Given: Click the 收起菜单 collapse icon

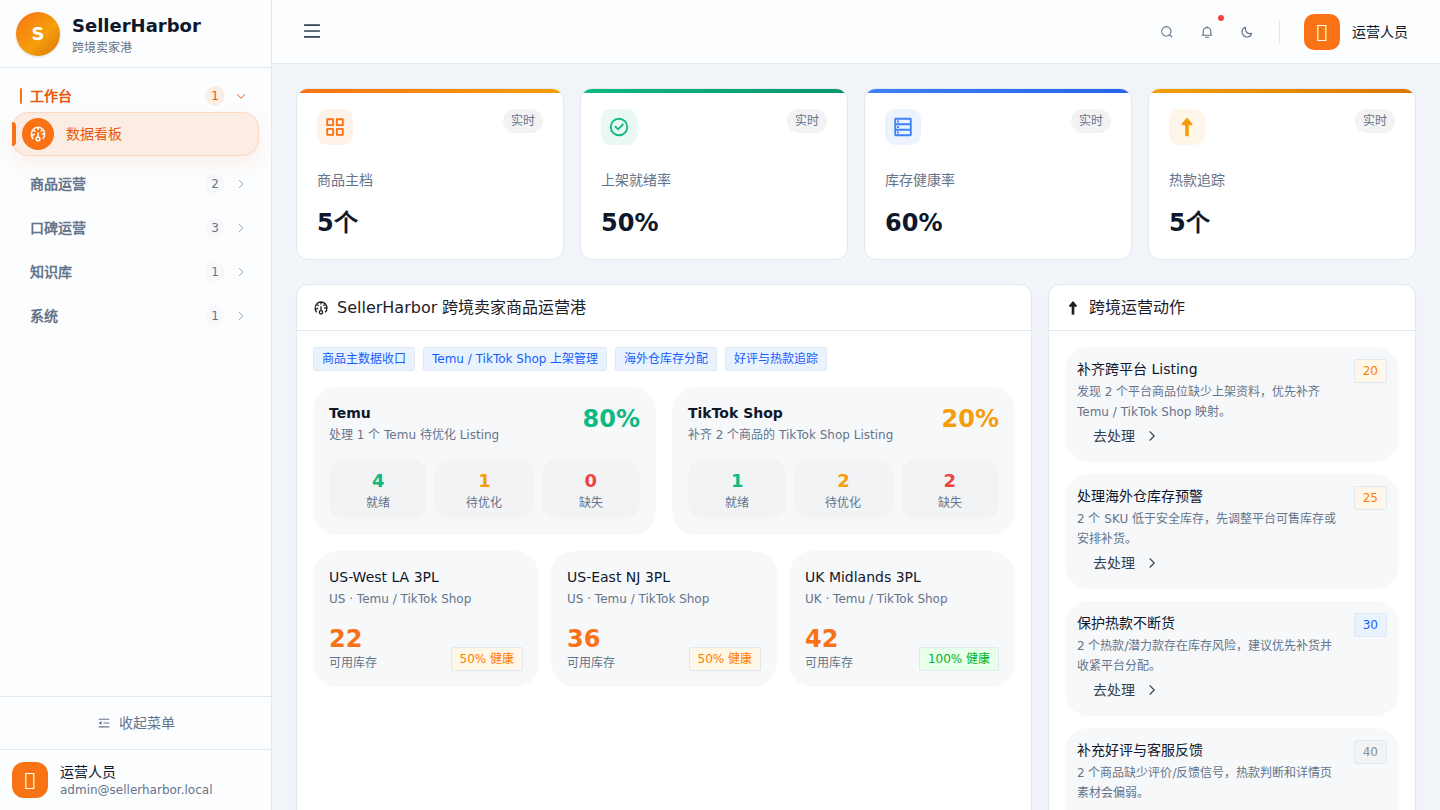Looking at the screenshot, I should click(x=104, y=723).
